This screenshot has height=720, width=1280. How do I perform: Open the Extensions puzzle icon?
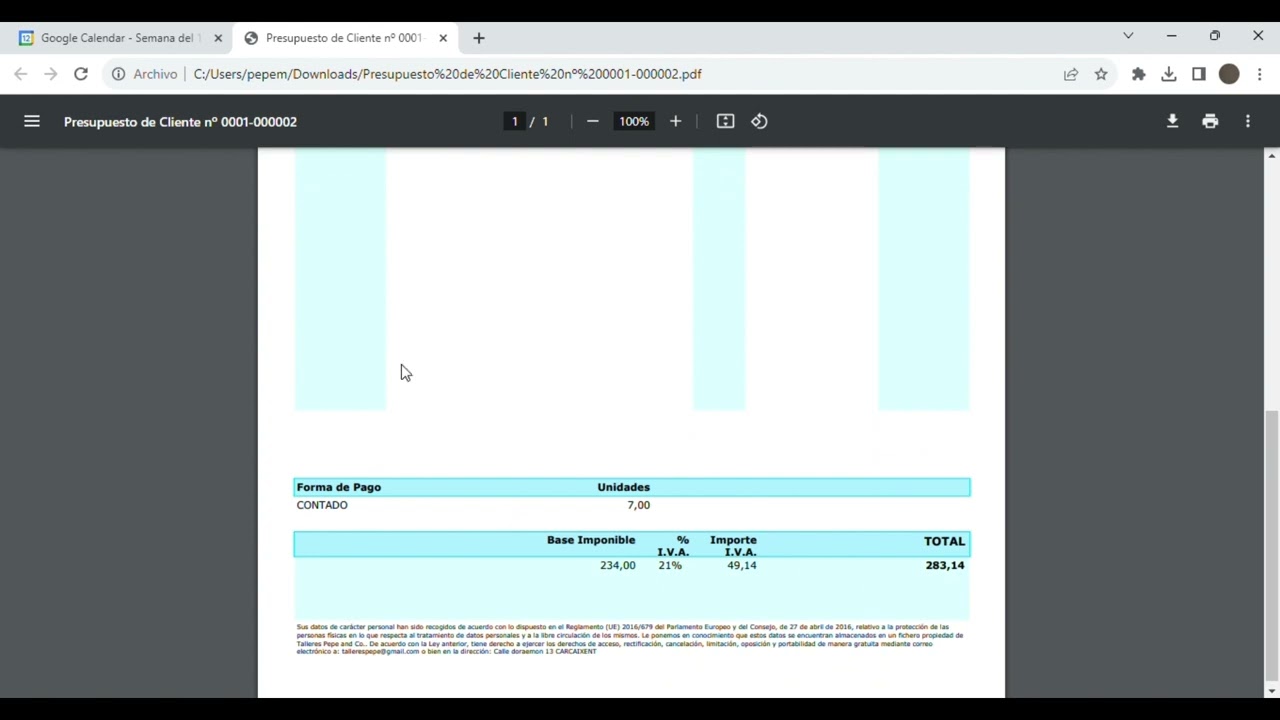(x=1138, y=74)
